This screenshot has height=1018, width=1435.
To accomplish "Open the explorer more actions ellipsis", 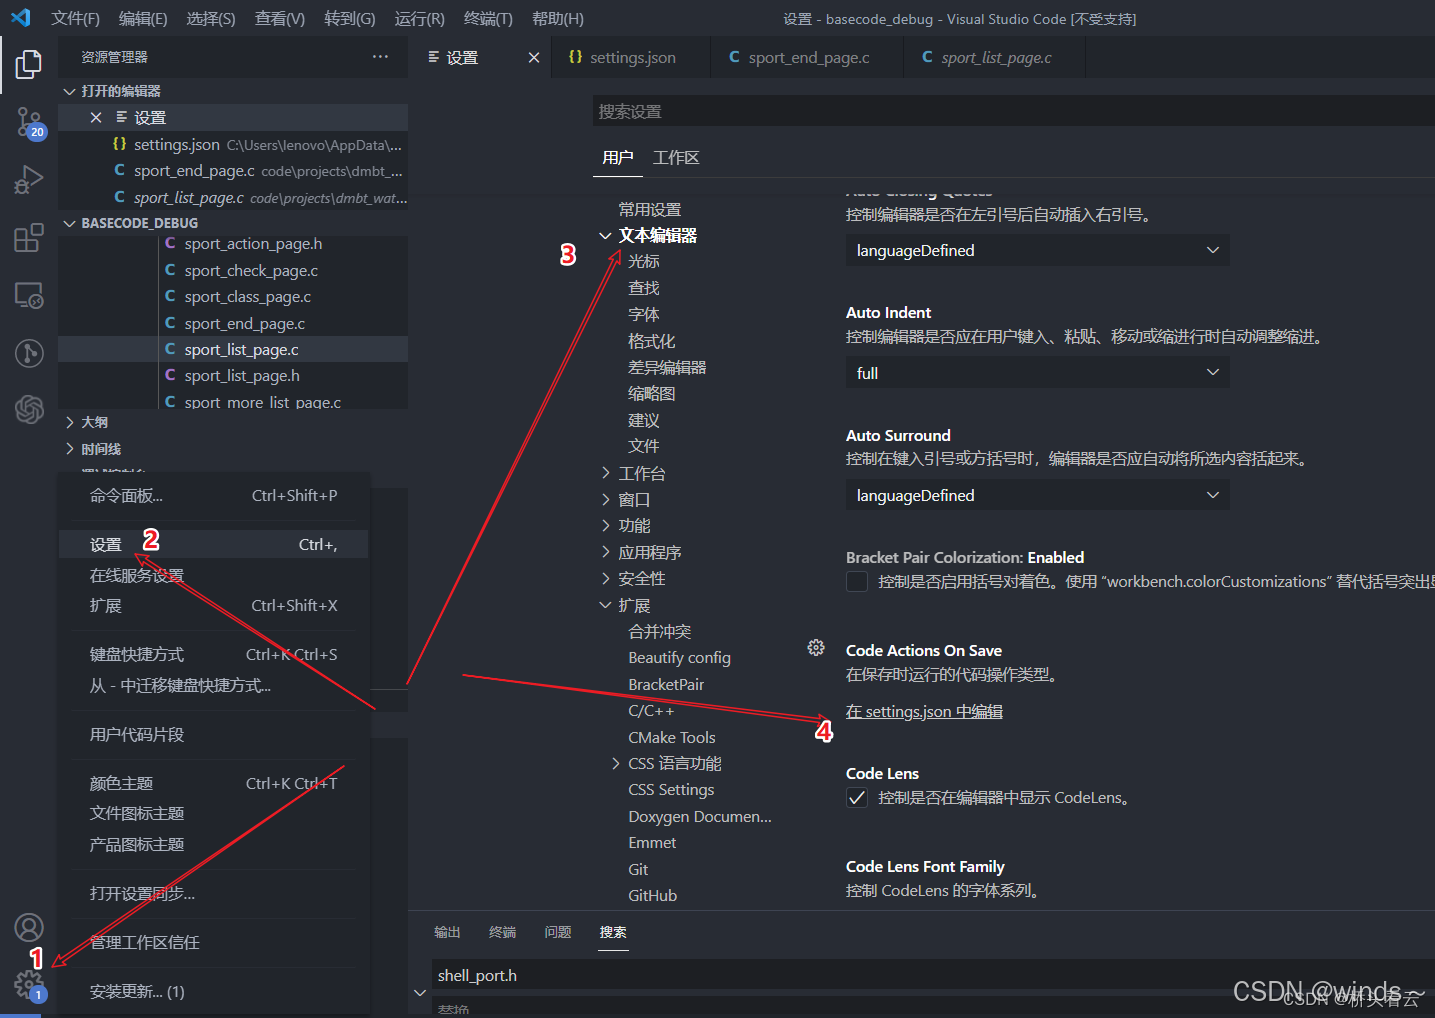I will click(380, 57).
